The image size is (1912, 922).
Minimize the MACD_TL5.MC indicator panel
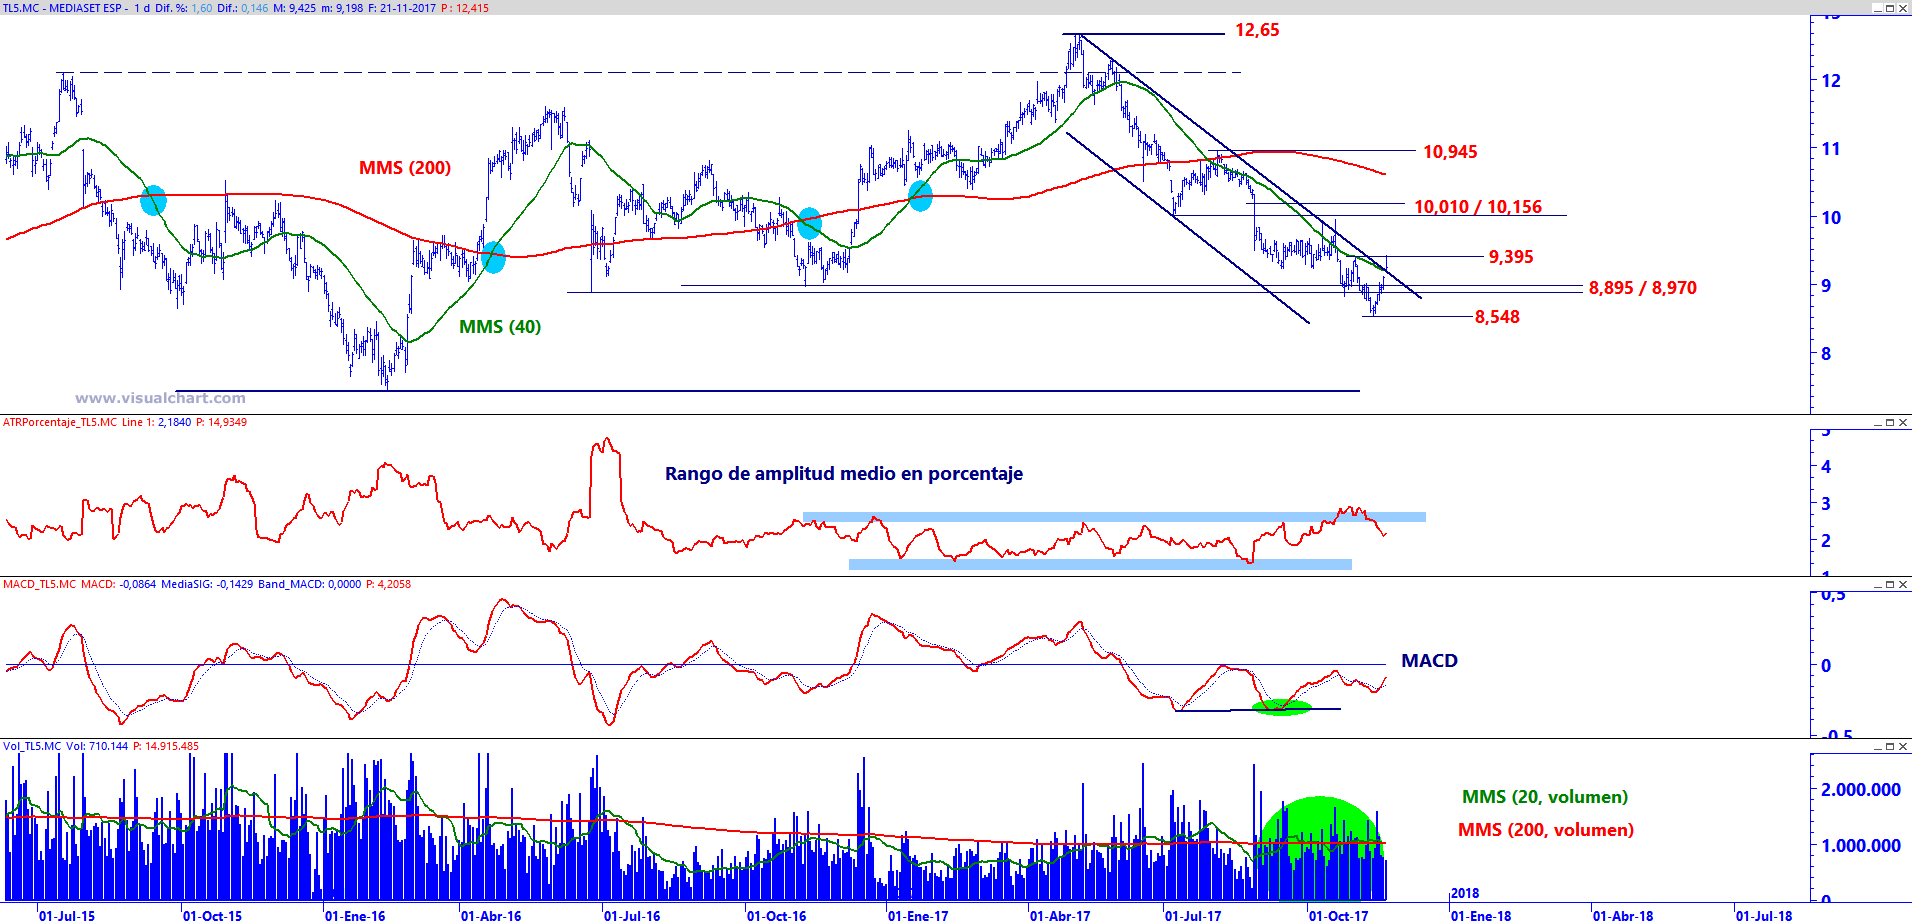click(1876, 585)
